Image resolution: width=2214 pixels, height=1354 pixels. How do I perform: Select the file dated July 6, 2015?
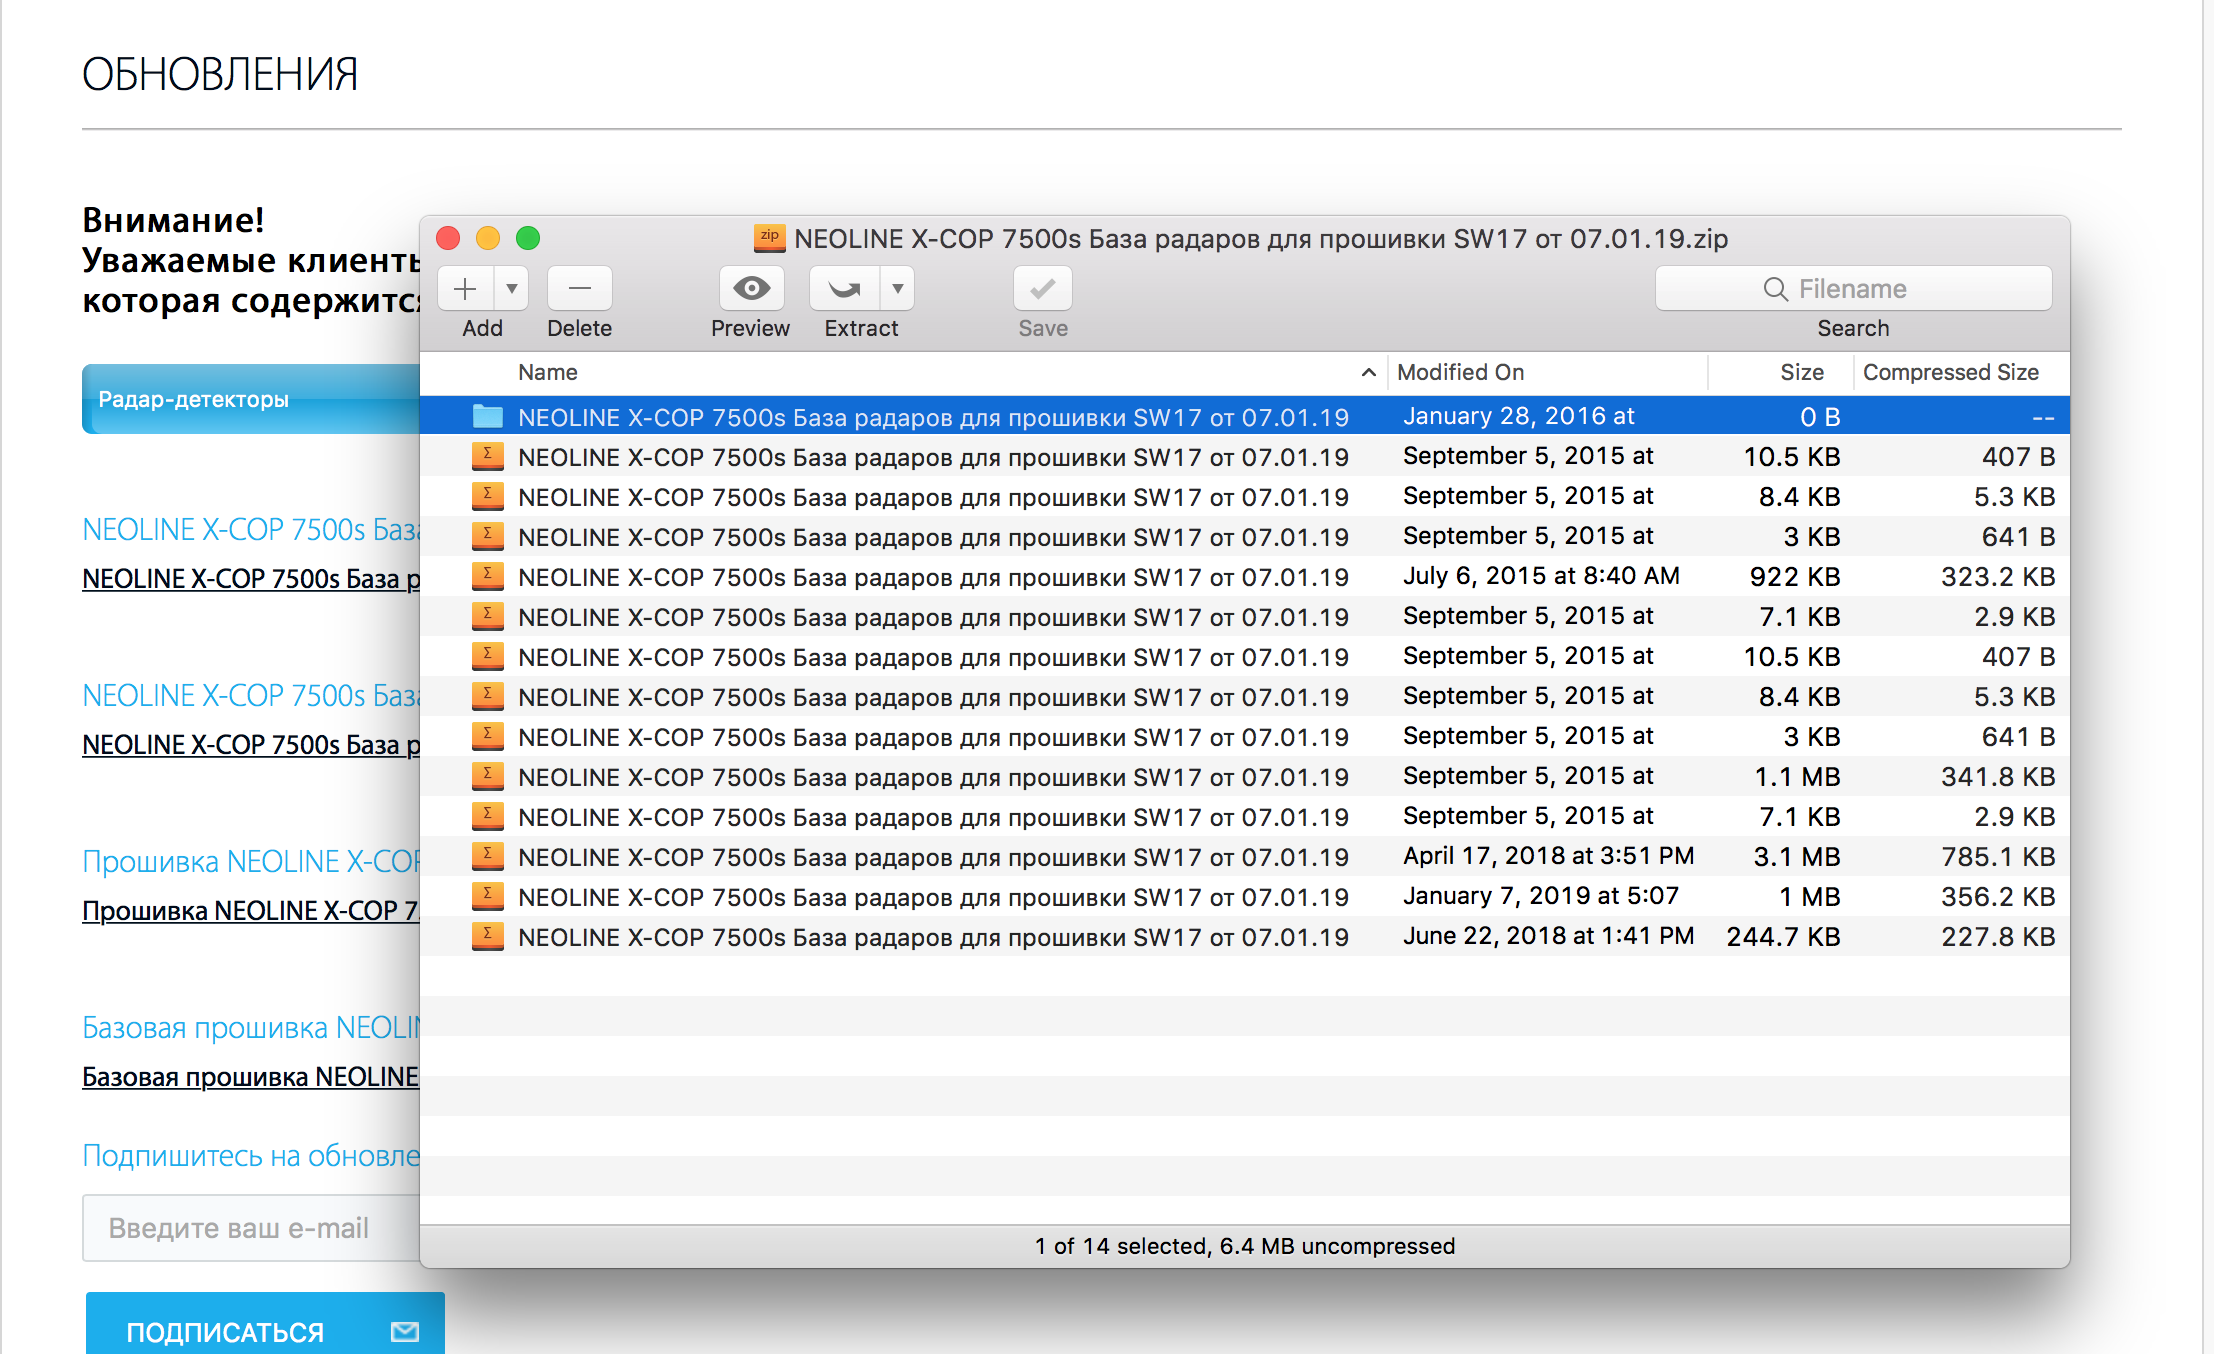[x=1244, y=576]
